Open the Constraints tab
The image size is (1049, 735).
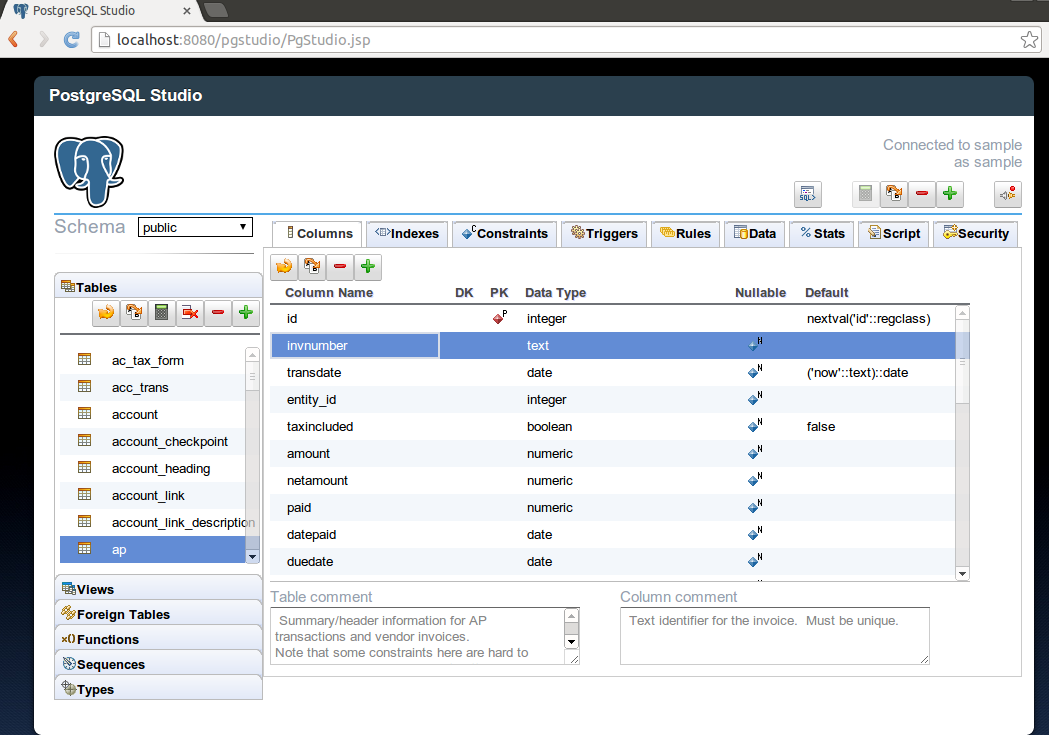click(x=505, y=234)
